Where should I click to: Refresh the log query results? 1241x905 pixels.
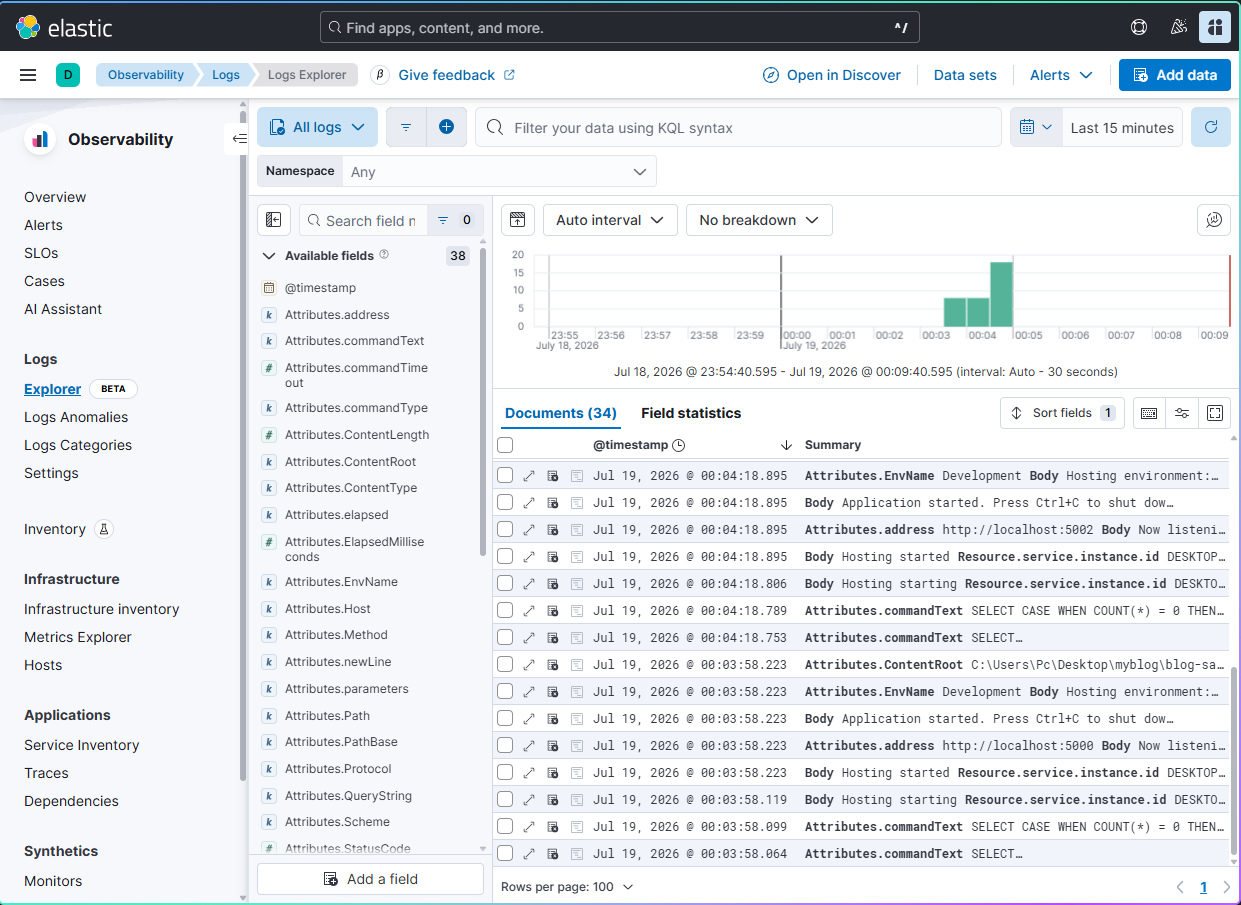(x=1211, y=127)
